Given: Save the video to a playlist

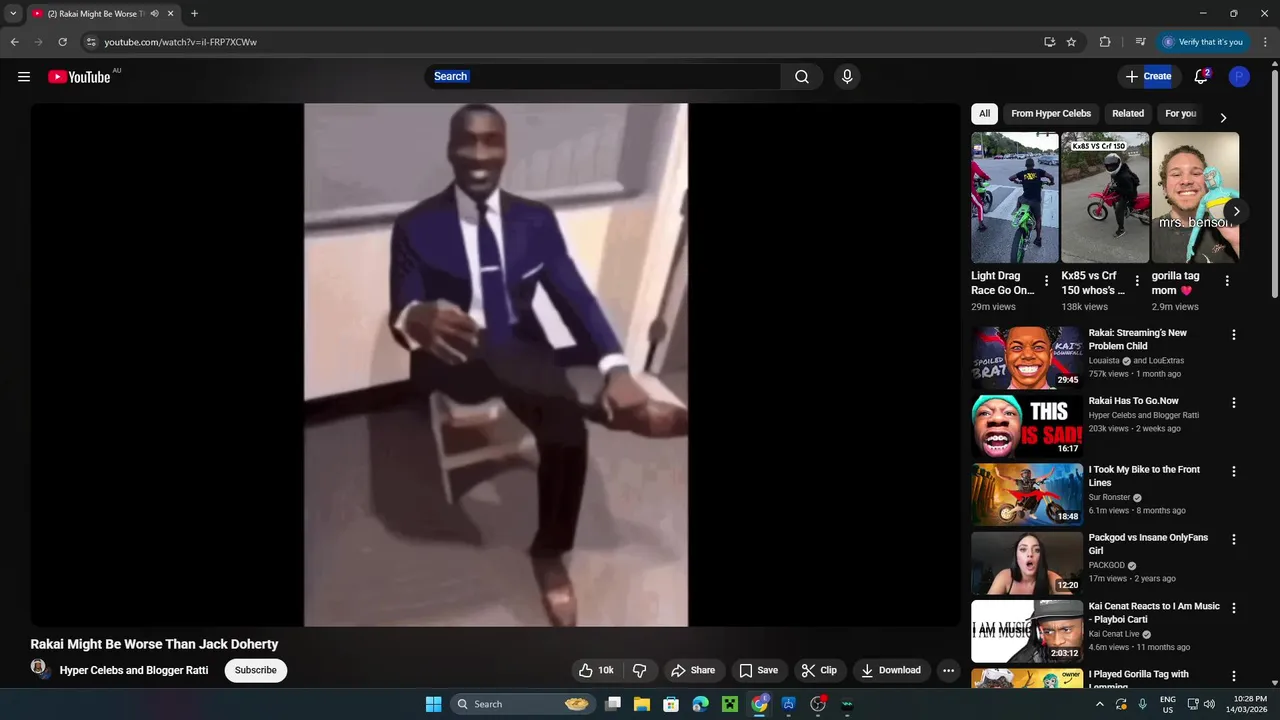Looking at the screenshot, I should point(758,670).
